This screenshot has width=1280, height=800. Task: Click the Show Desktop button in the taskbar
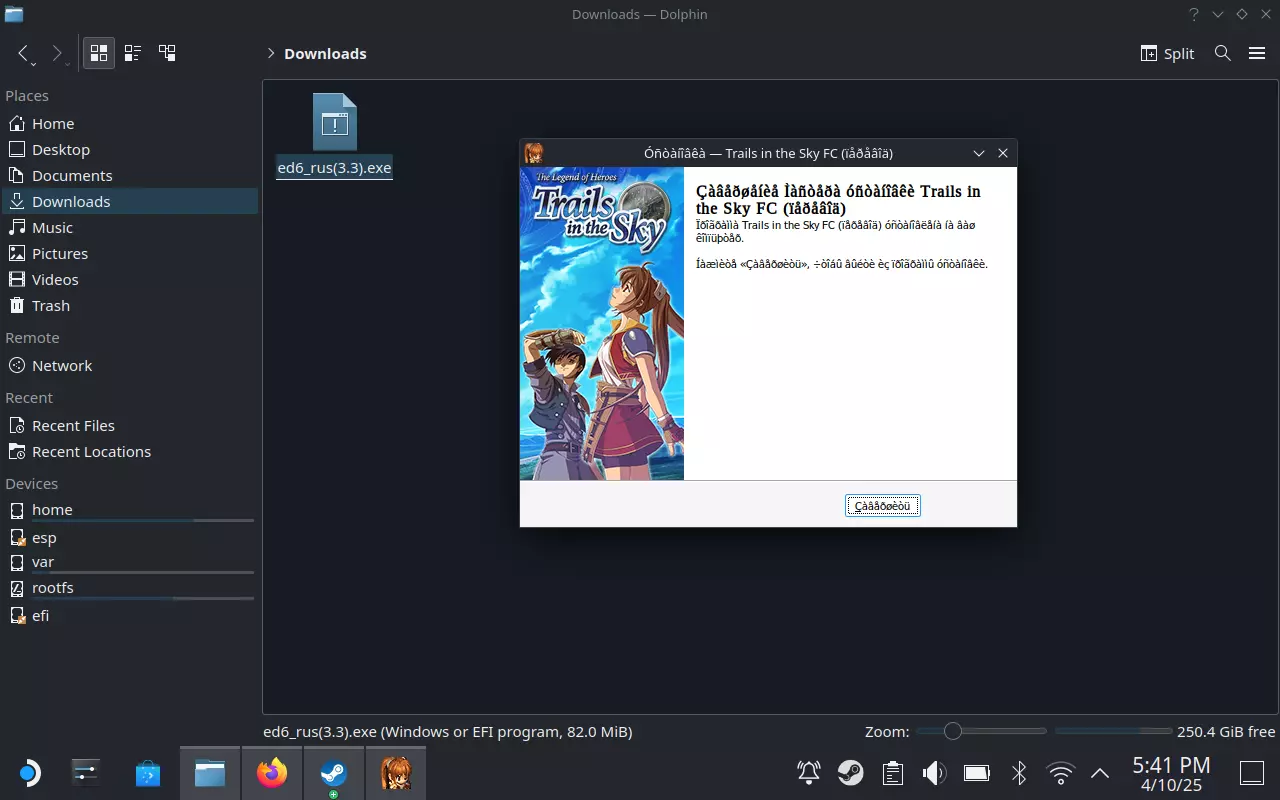[x=1252, y=773]
